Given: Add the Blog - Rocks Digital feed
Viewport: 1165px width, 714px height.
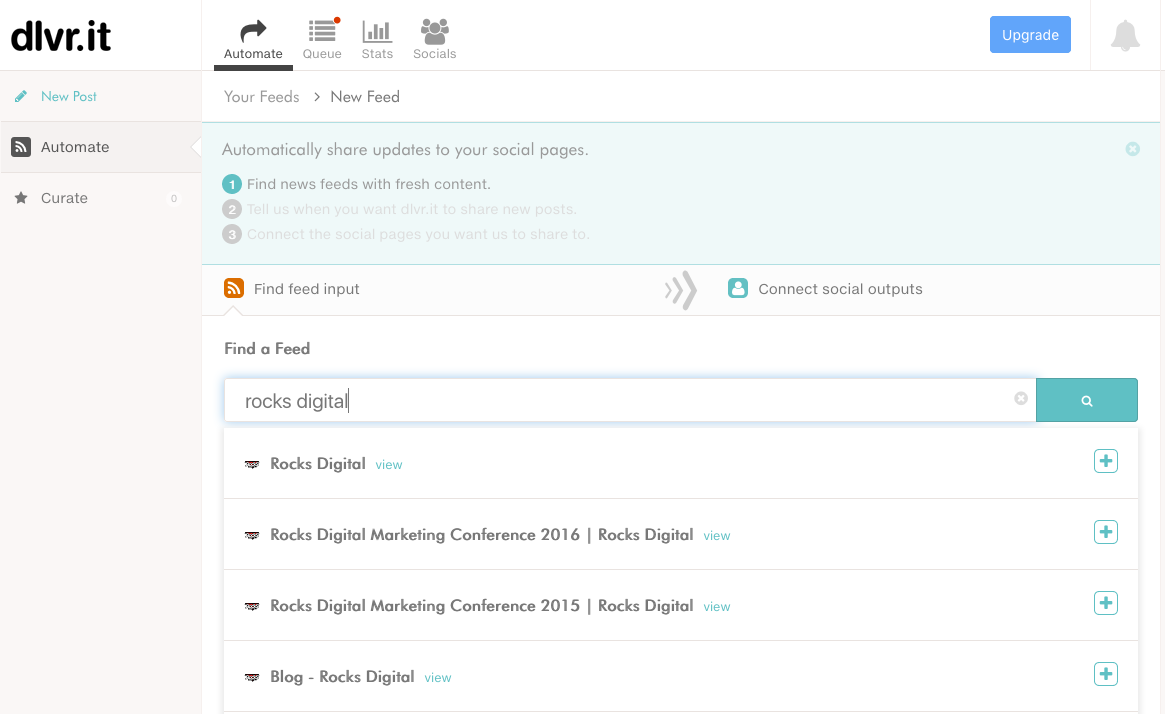Looking at the screenshot, I should (x=1106, y=674).
